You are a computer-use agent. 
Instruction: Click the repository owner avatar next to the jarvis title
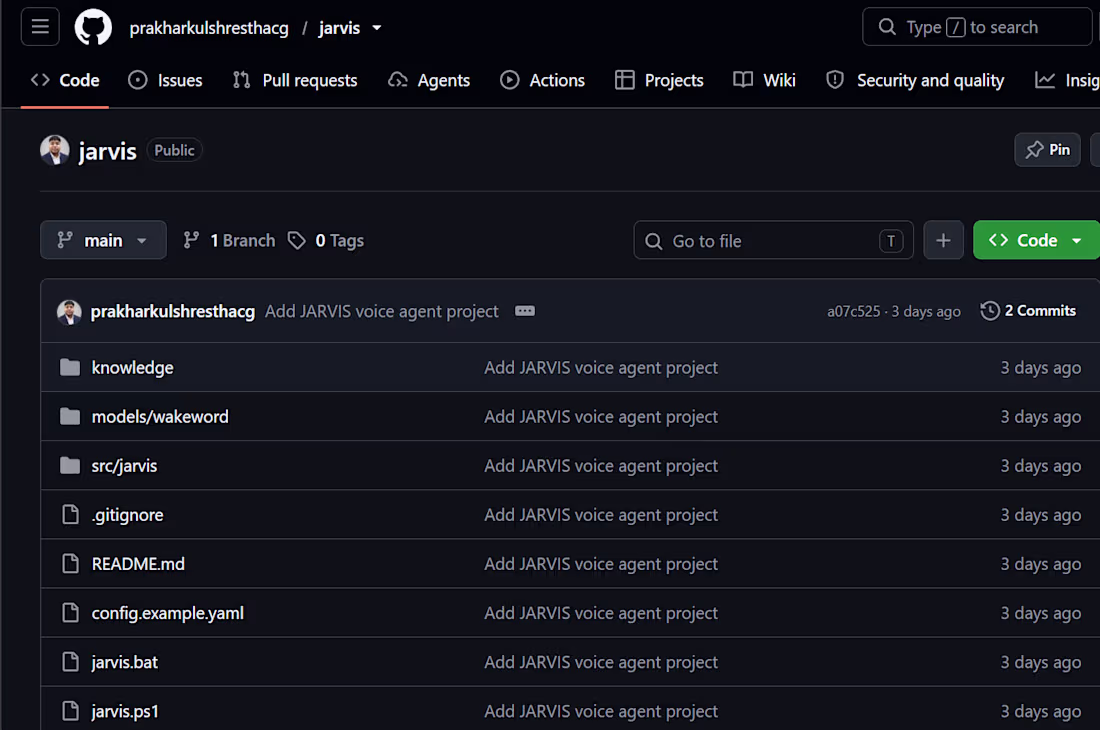pos(55,150)
